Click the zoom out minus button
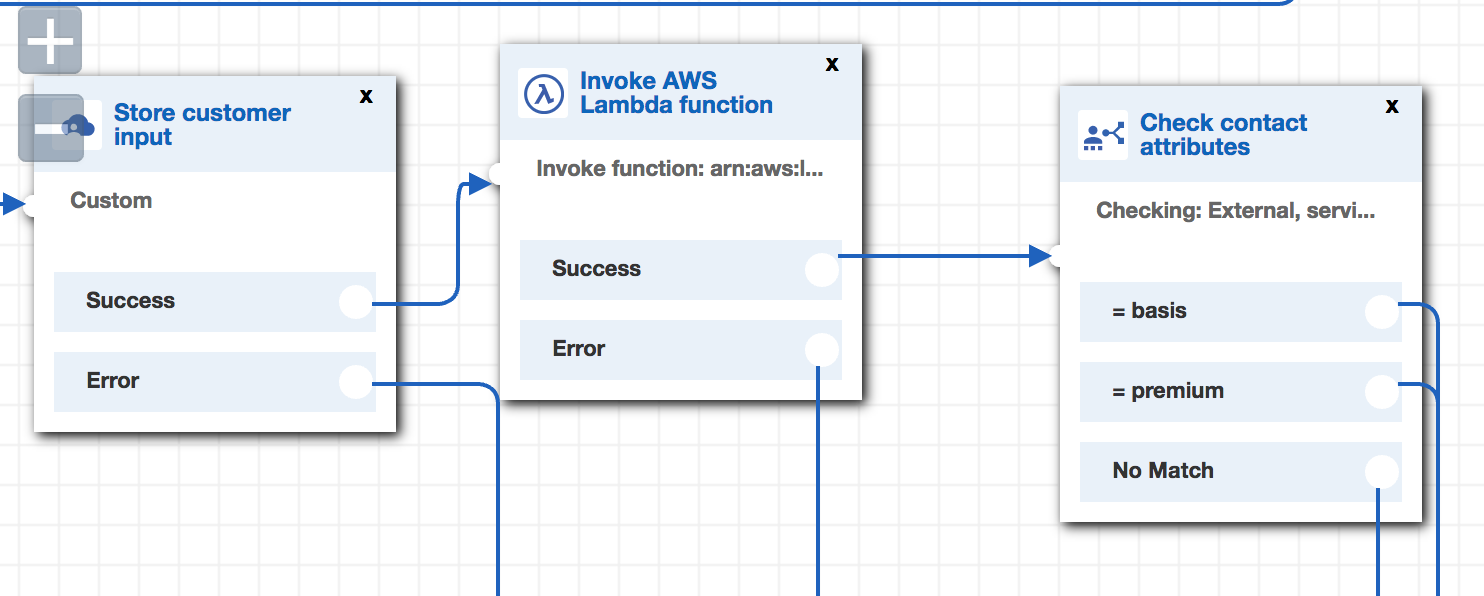Viewport: 1484px width, 596px height. click(x=50, y=128)
